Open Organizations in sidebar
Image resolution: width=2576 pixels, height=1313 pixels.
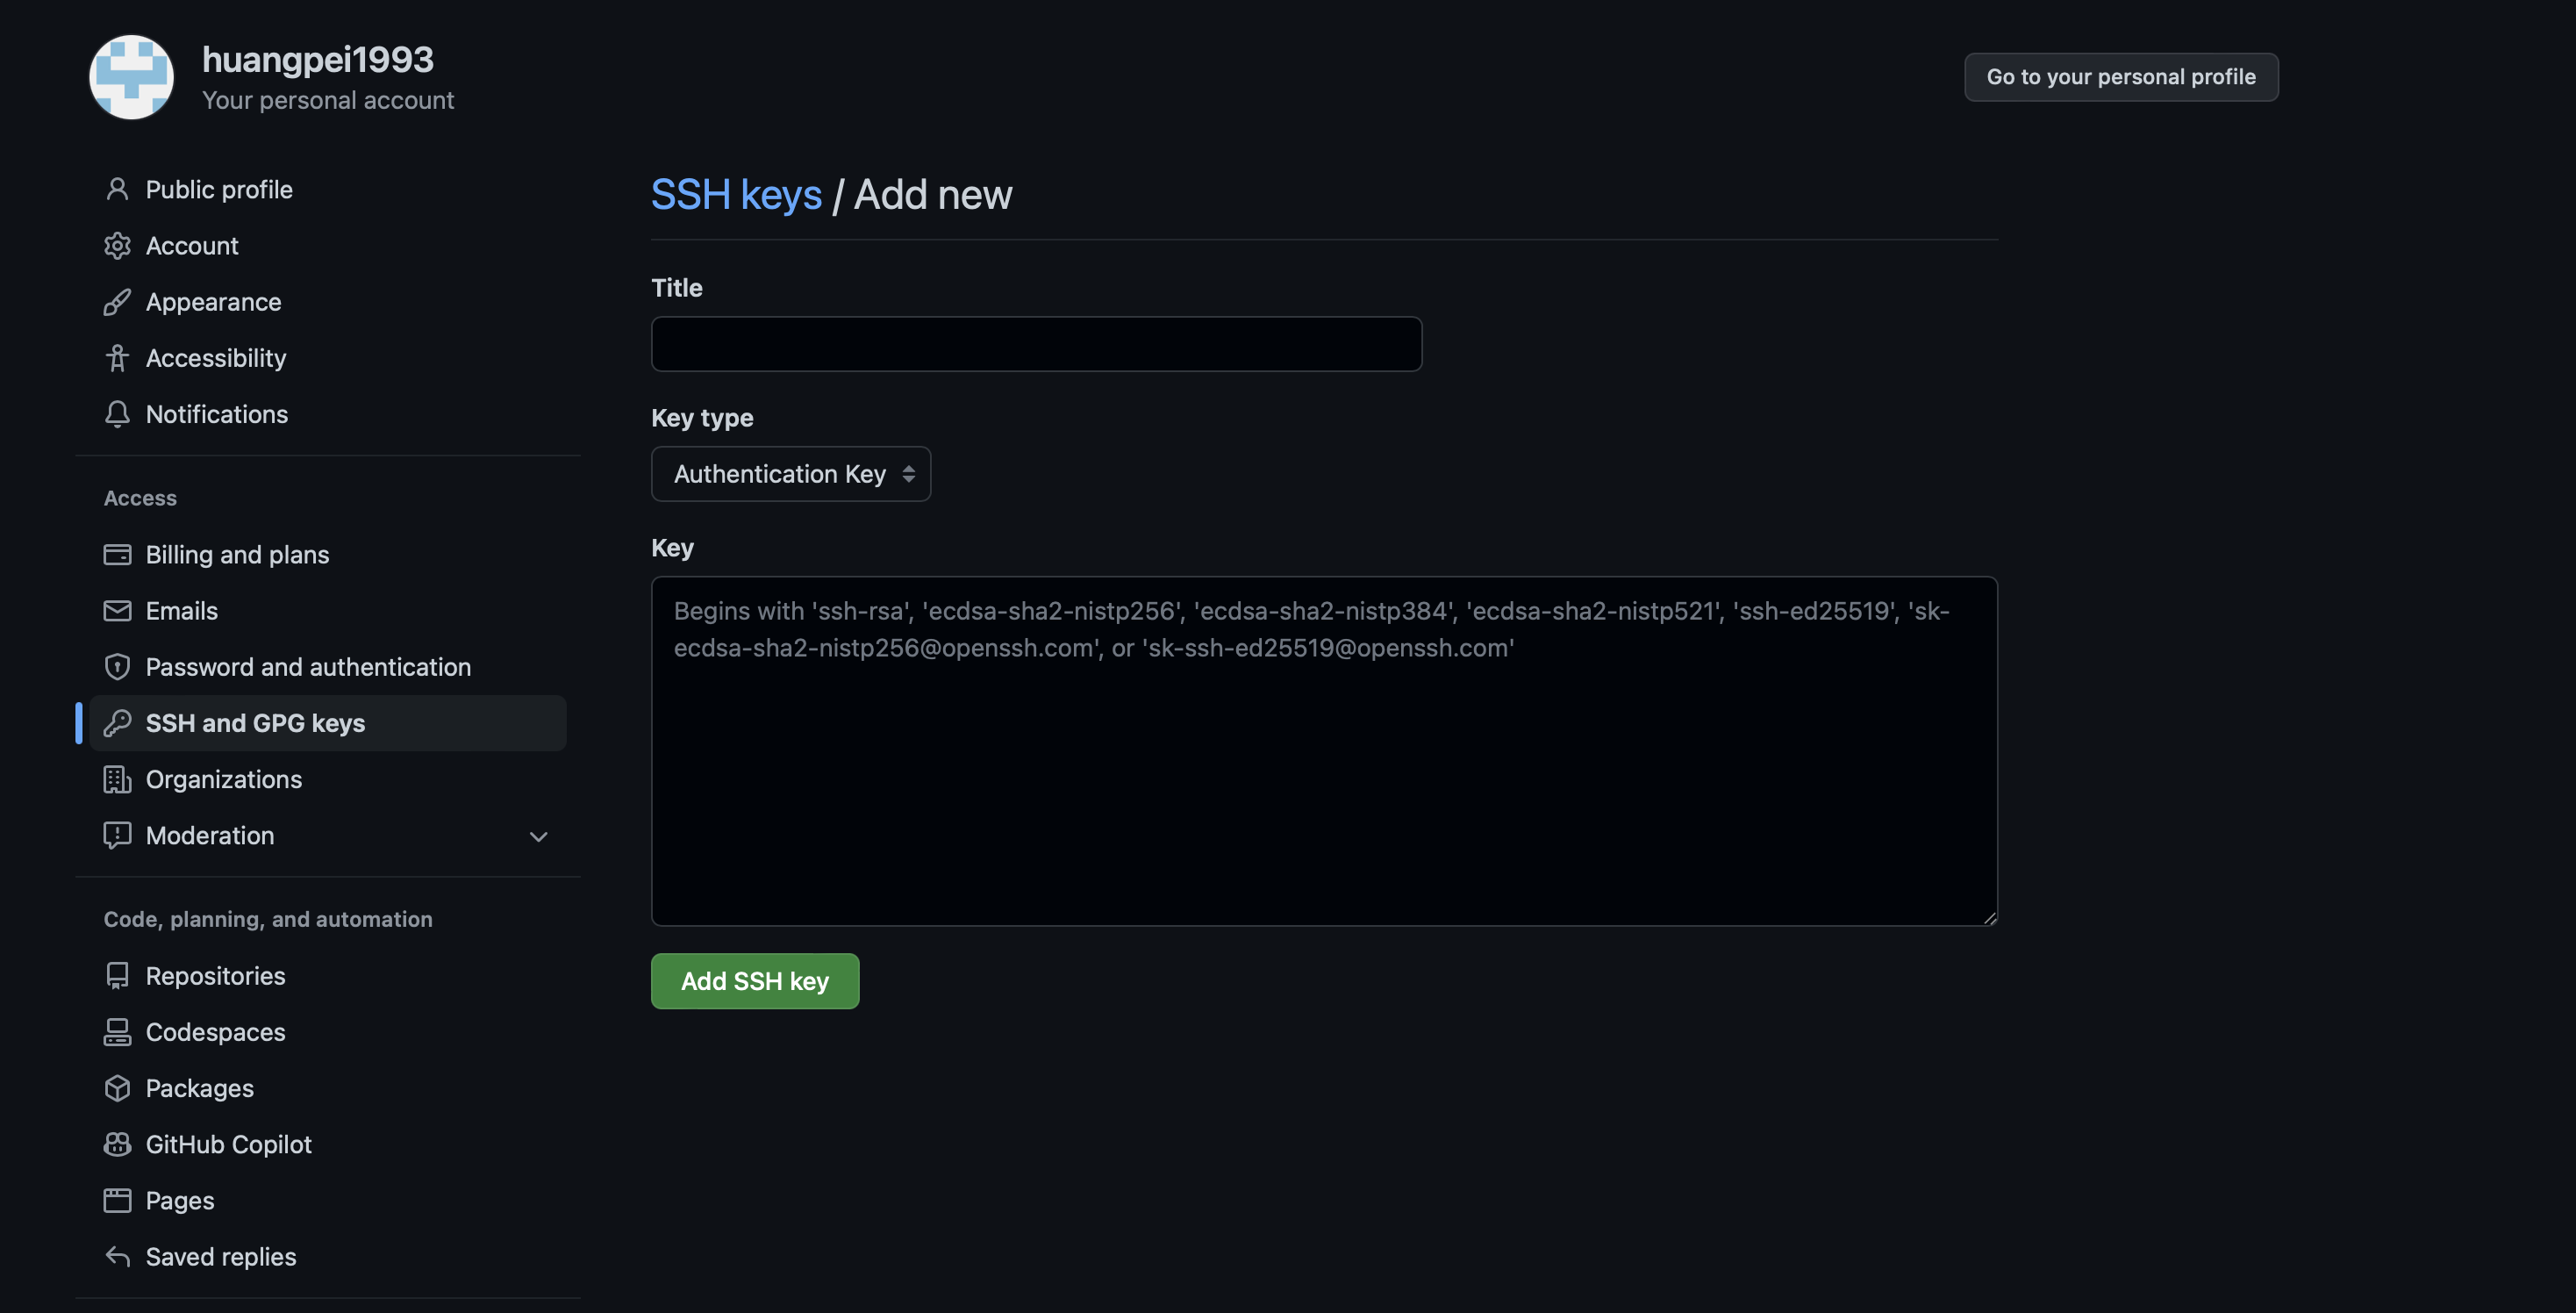(223, 778)
